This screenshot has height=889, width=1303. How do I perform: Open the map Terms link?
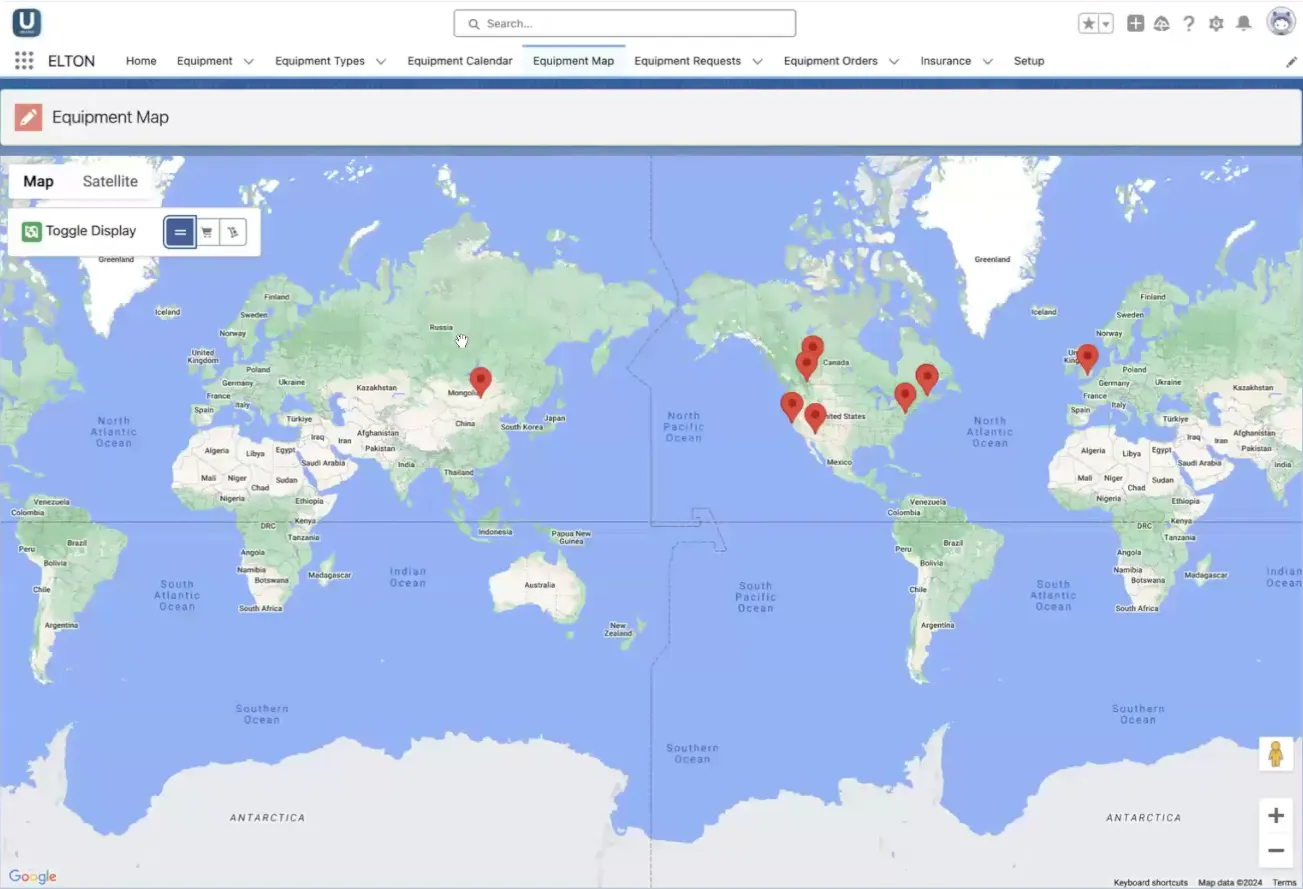tap(1284, 882)
